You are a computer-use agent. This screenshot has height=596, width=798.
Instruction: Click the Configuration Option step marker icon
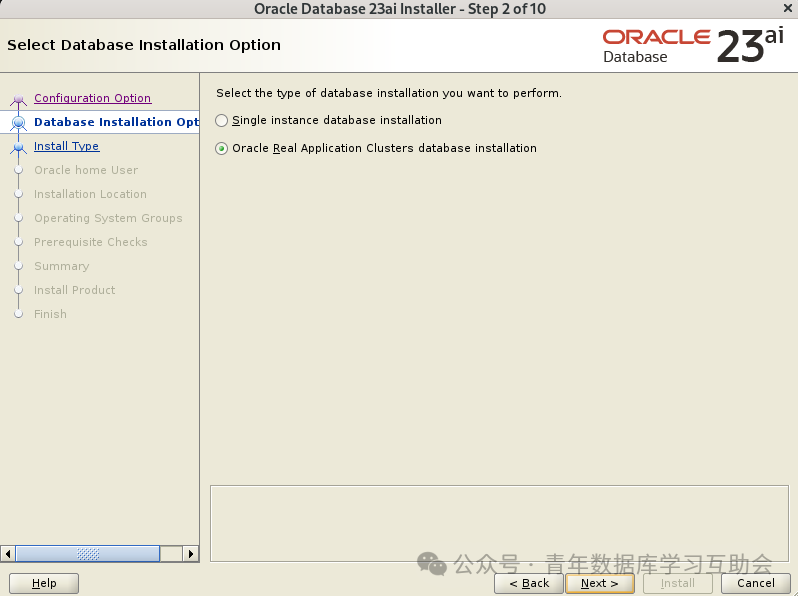19,99
